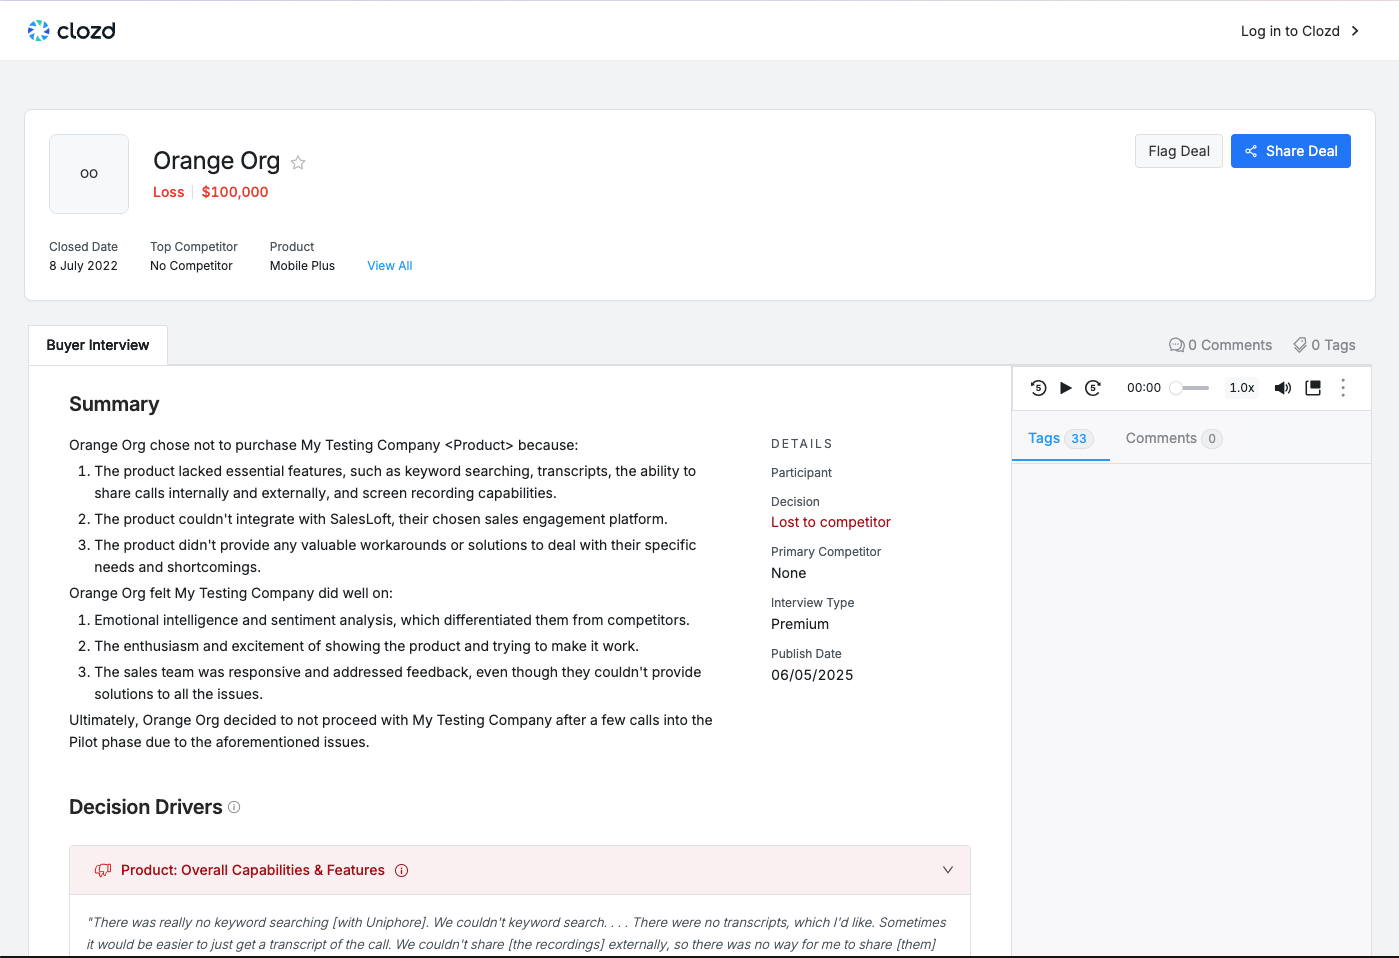Click the audio progress slider
The image size is (1399, 958).
pos(1190,388)
